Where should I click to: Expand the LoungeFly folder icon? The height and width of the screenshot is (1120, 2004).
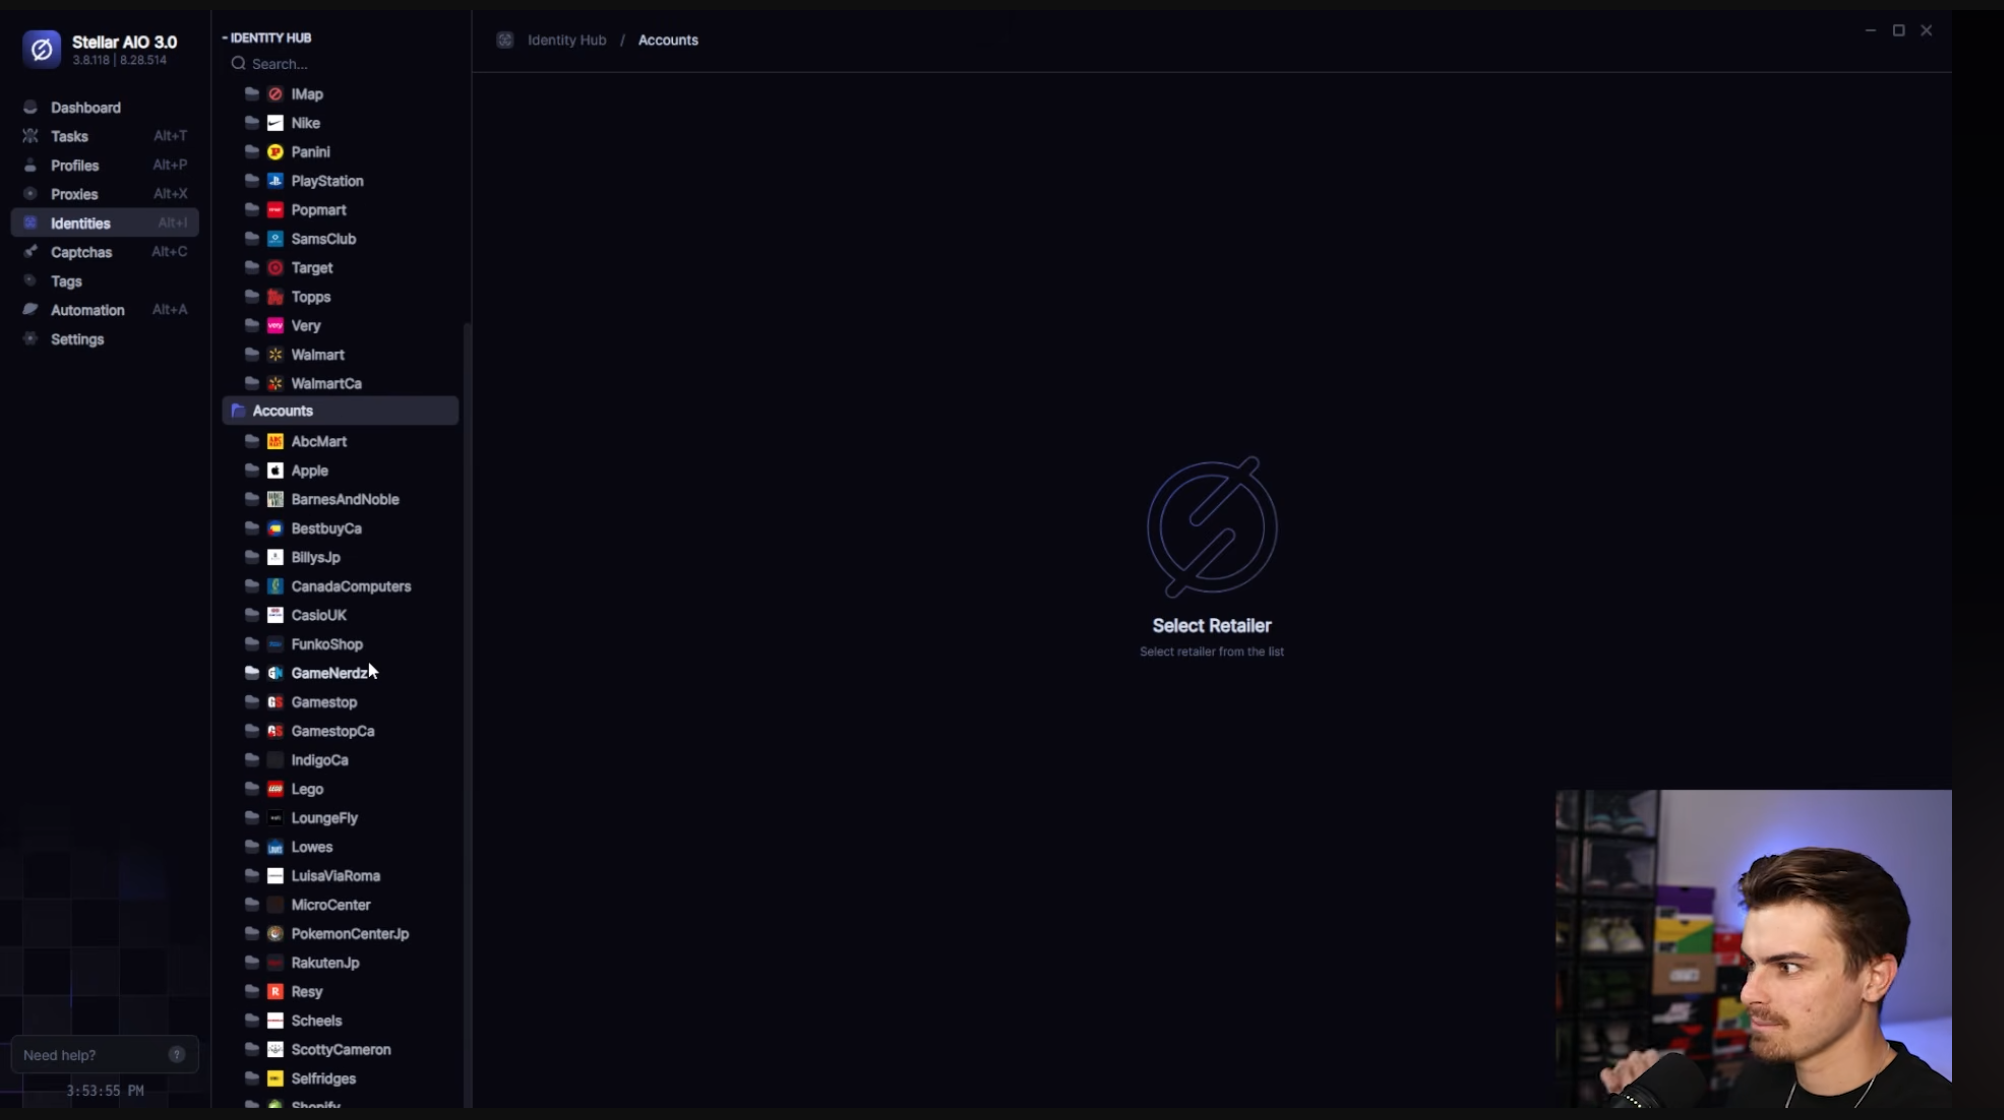click(252, 818)
